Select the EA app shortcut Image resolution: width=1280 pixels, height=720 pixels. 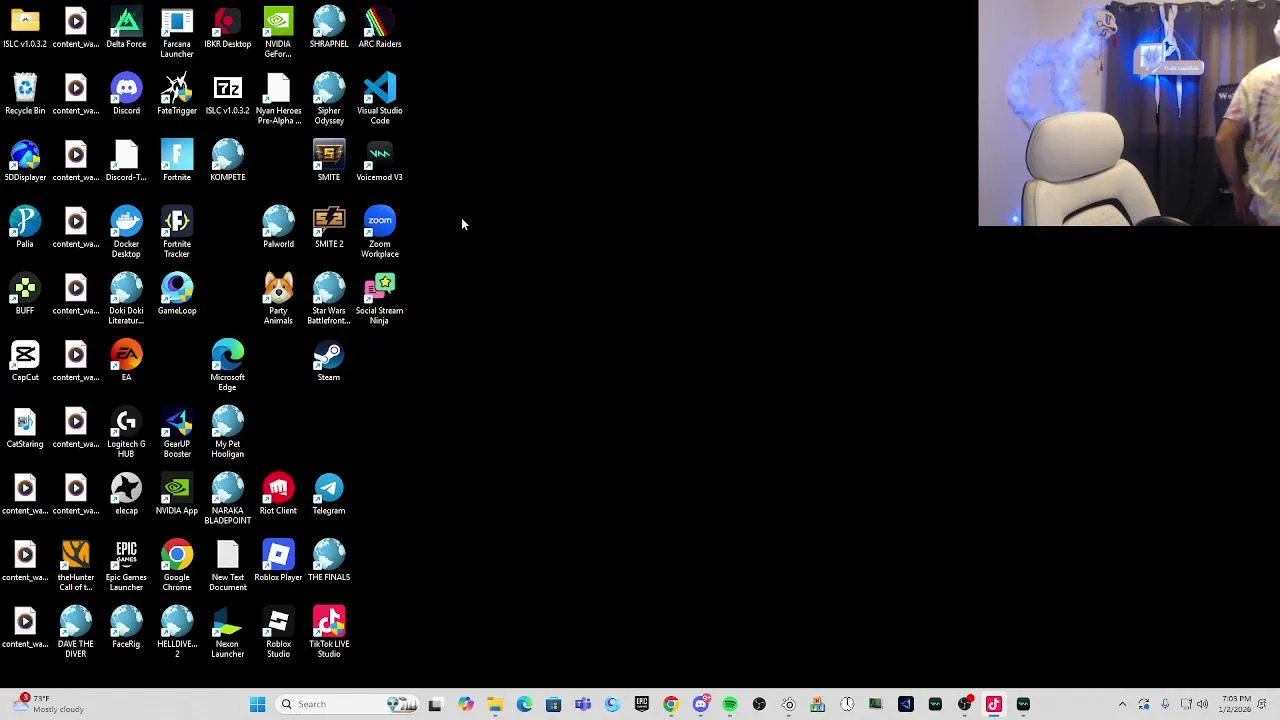pos(126,362)
